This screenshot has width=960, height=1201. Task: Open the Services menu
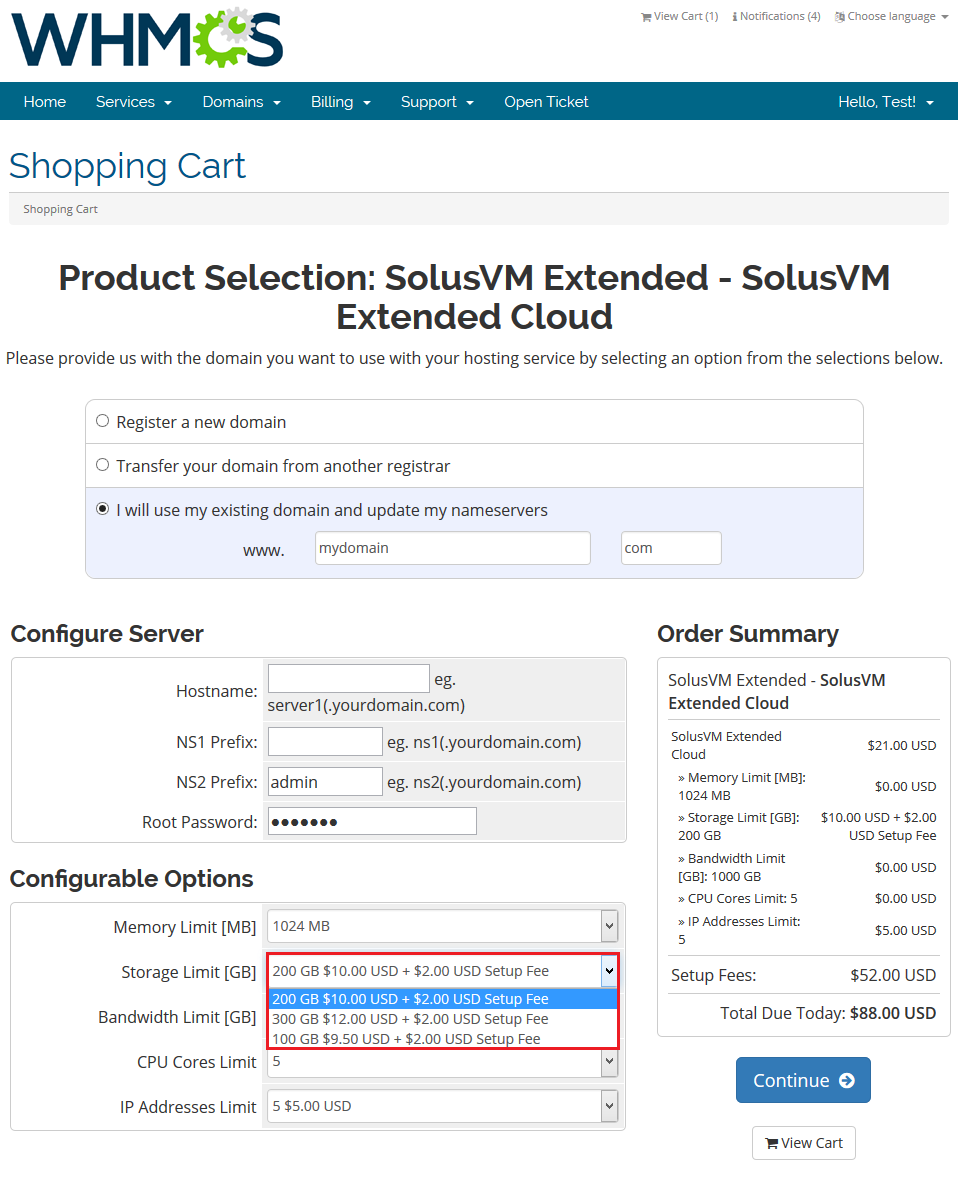(x=134, y=102)
